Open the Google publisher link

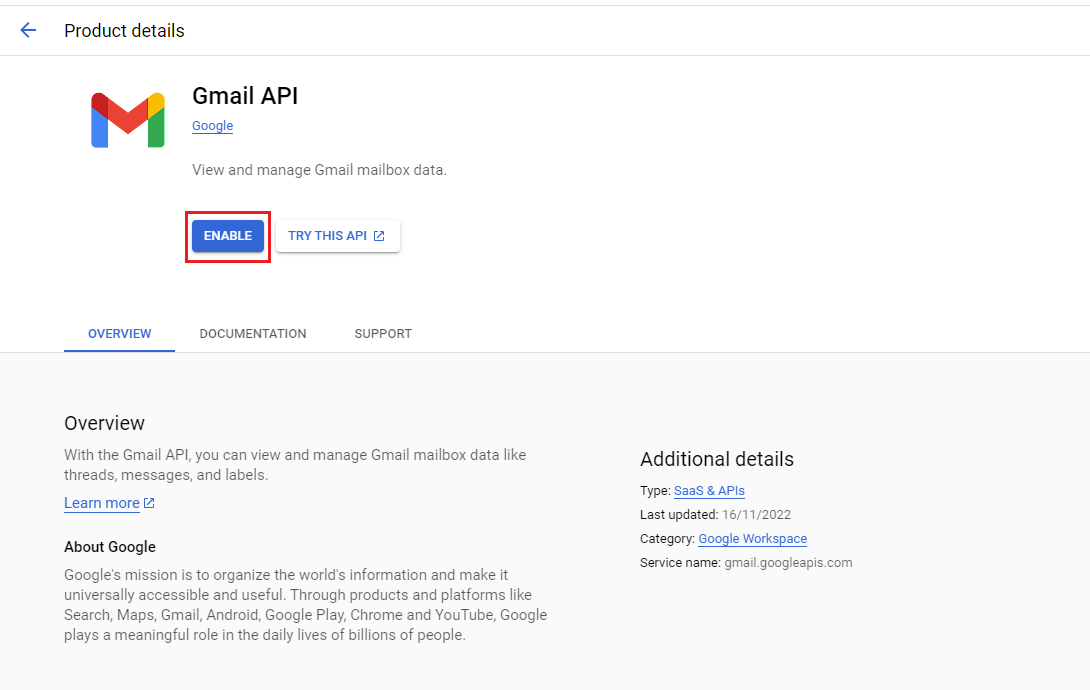coord(212,126)
